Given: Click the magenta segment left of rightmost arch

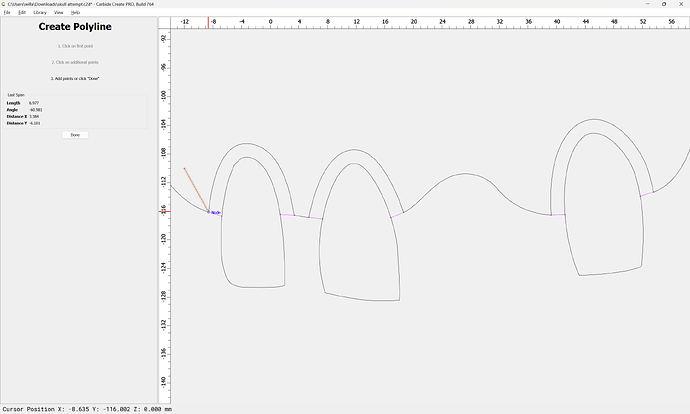Looking at the screenshot, I should pyautogui.click(x=558, y=214).
